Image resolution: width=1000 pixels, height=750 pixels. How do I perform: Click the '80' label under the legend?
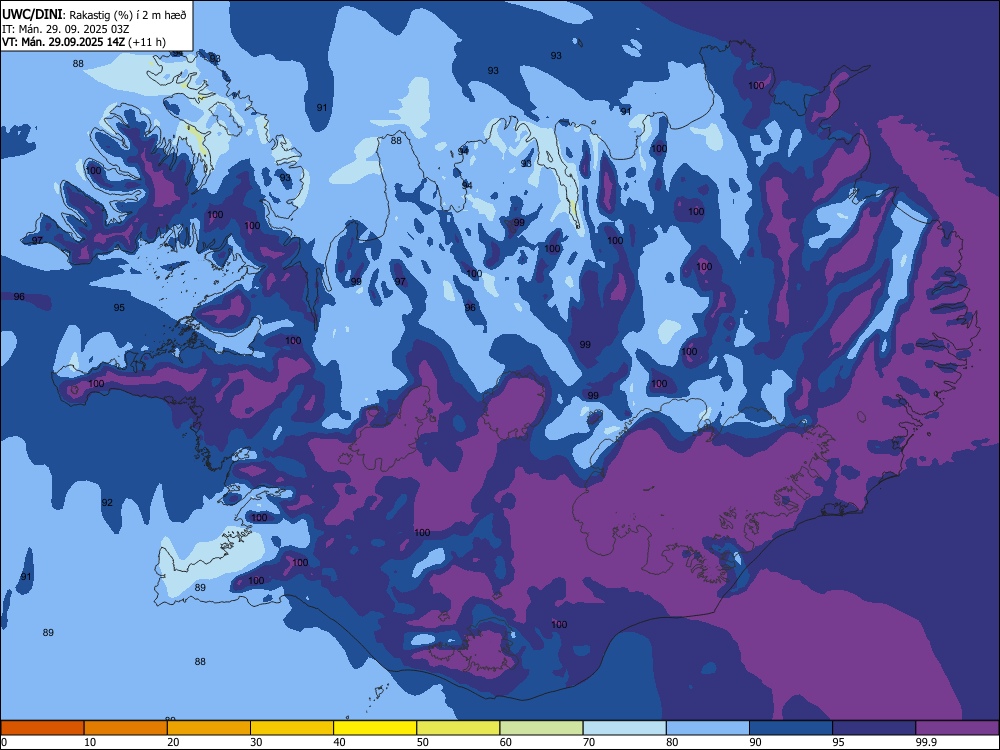pos(672,742)
